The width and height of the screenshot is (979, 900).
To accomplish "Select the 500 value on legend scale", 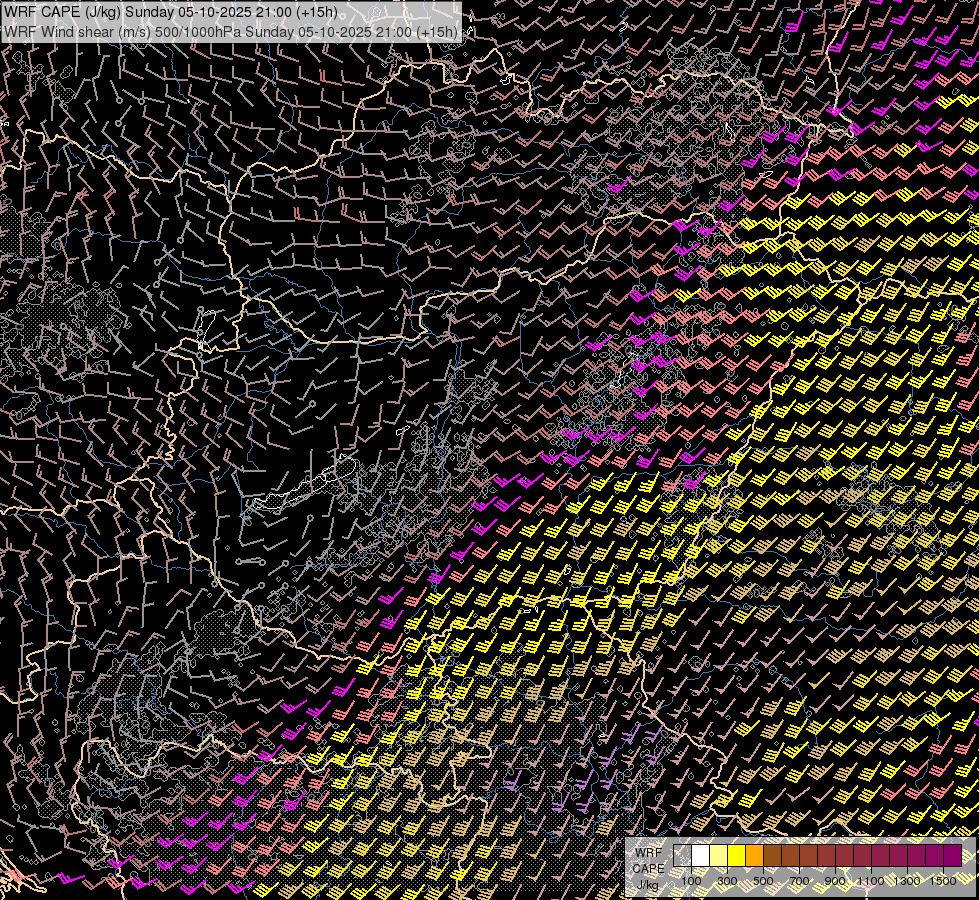I will click(x=763, y=881).
